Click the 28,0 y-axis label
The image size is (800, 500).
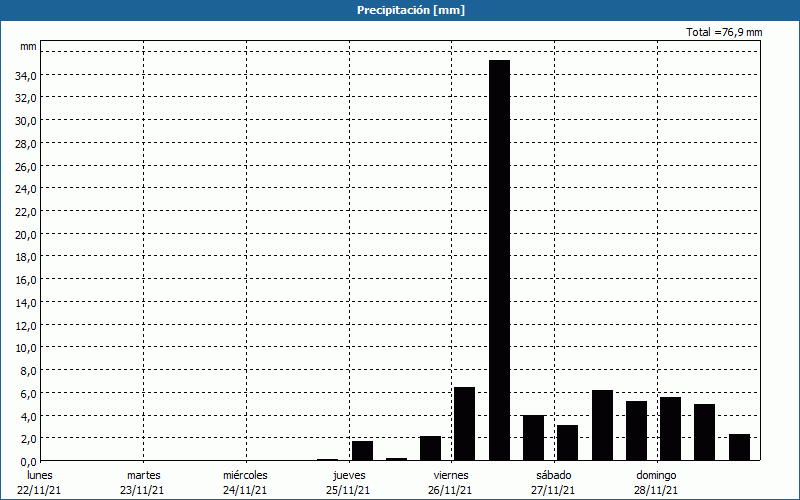[x=26, y=143]
